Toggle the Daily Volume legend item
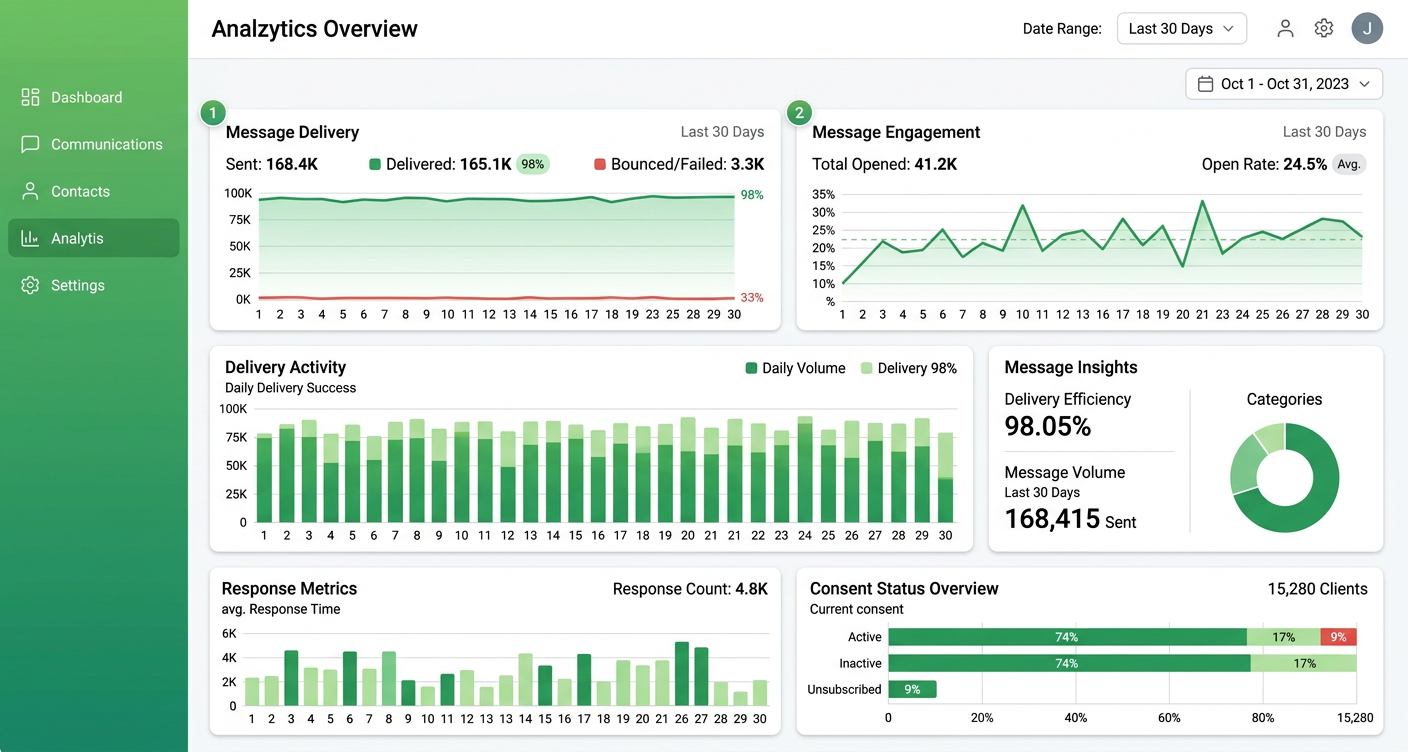 point(795,368)
